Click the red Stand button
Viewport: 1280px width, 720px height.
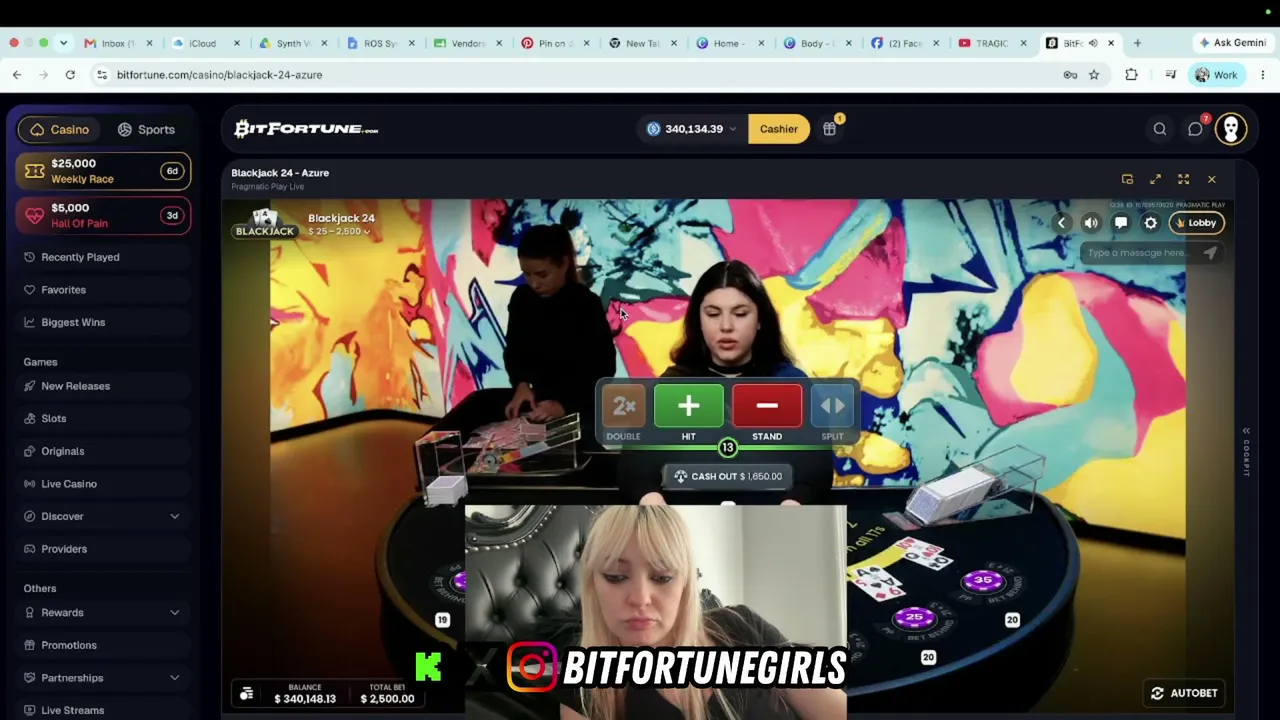767,406
